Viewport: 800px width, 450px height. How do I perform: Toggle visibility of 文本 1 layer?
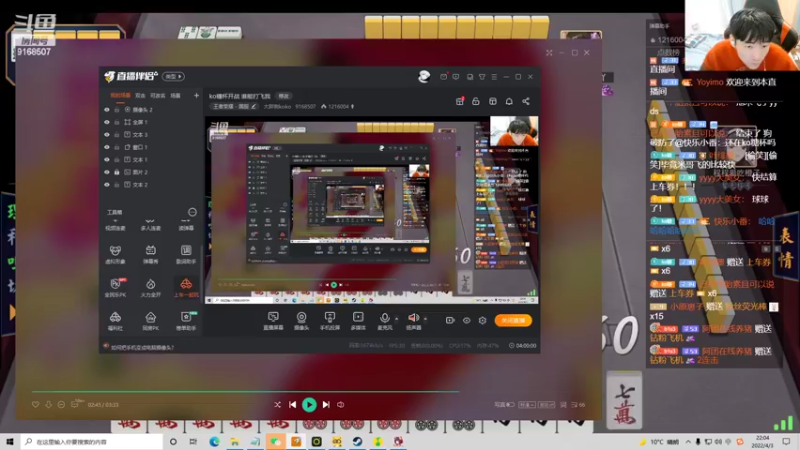click(x=107, y=160)
